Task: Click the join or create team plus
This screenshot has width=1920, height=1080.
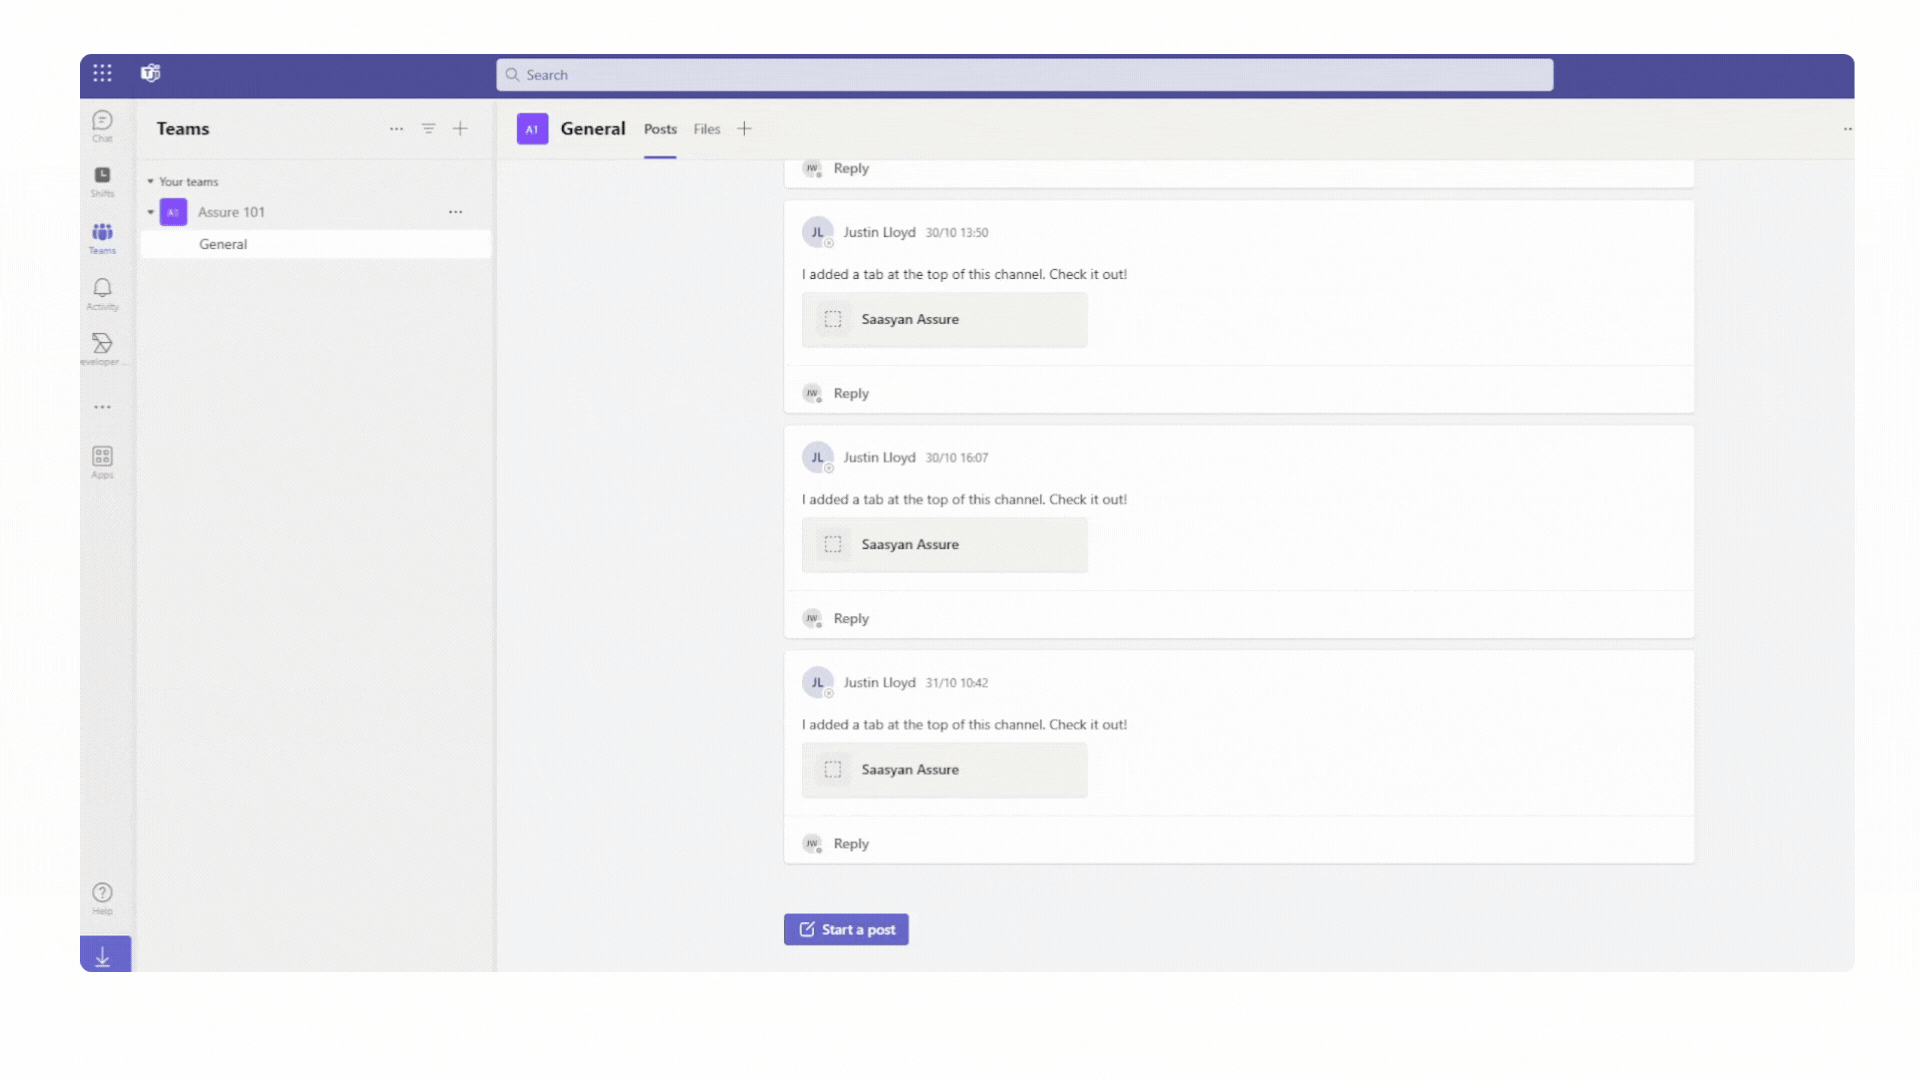Action: [x=460, y=129]
